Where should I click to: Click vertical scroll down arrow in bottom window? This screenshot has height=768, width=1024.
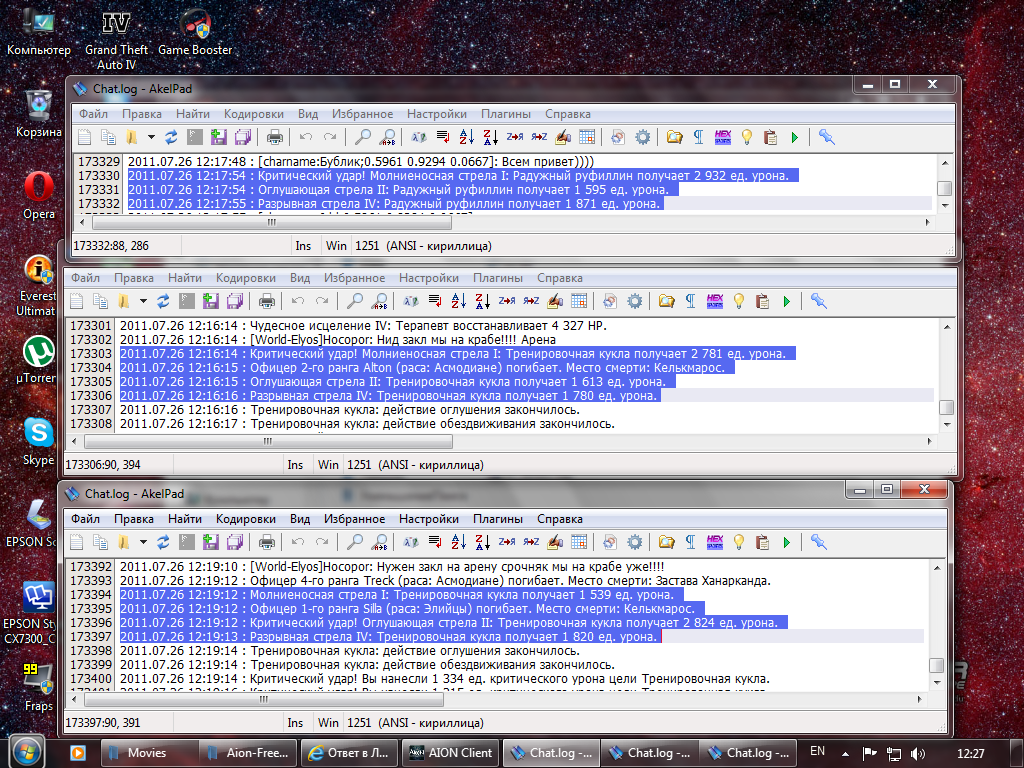tap(937, 682)
